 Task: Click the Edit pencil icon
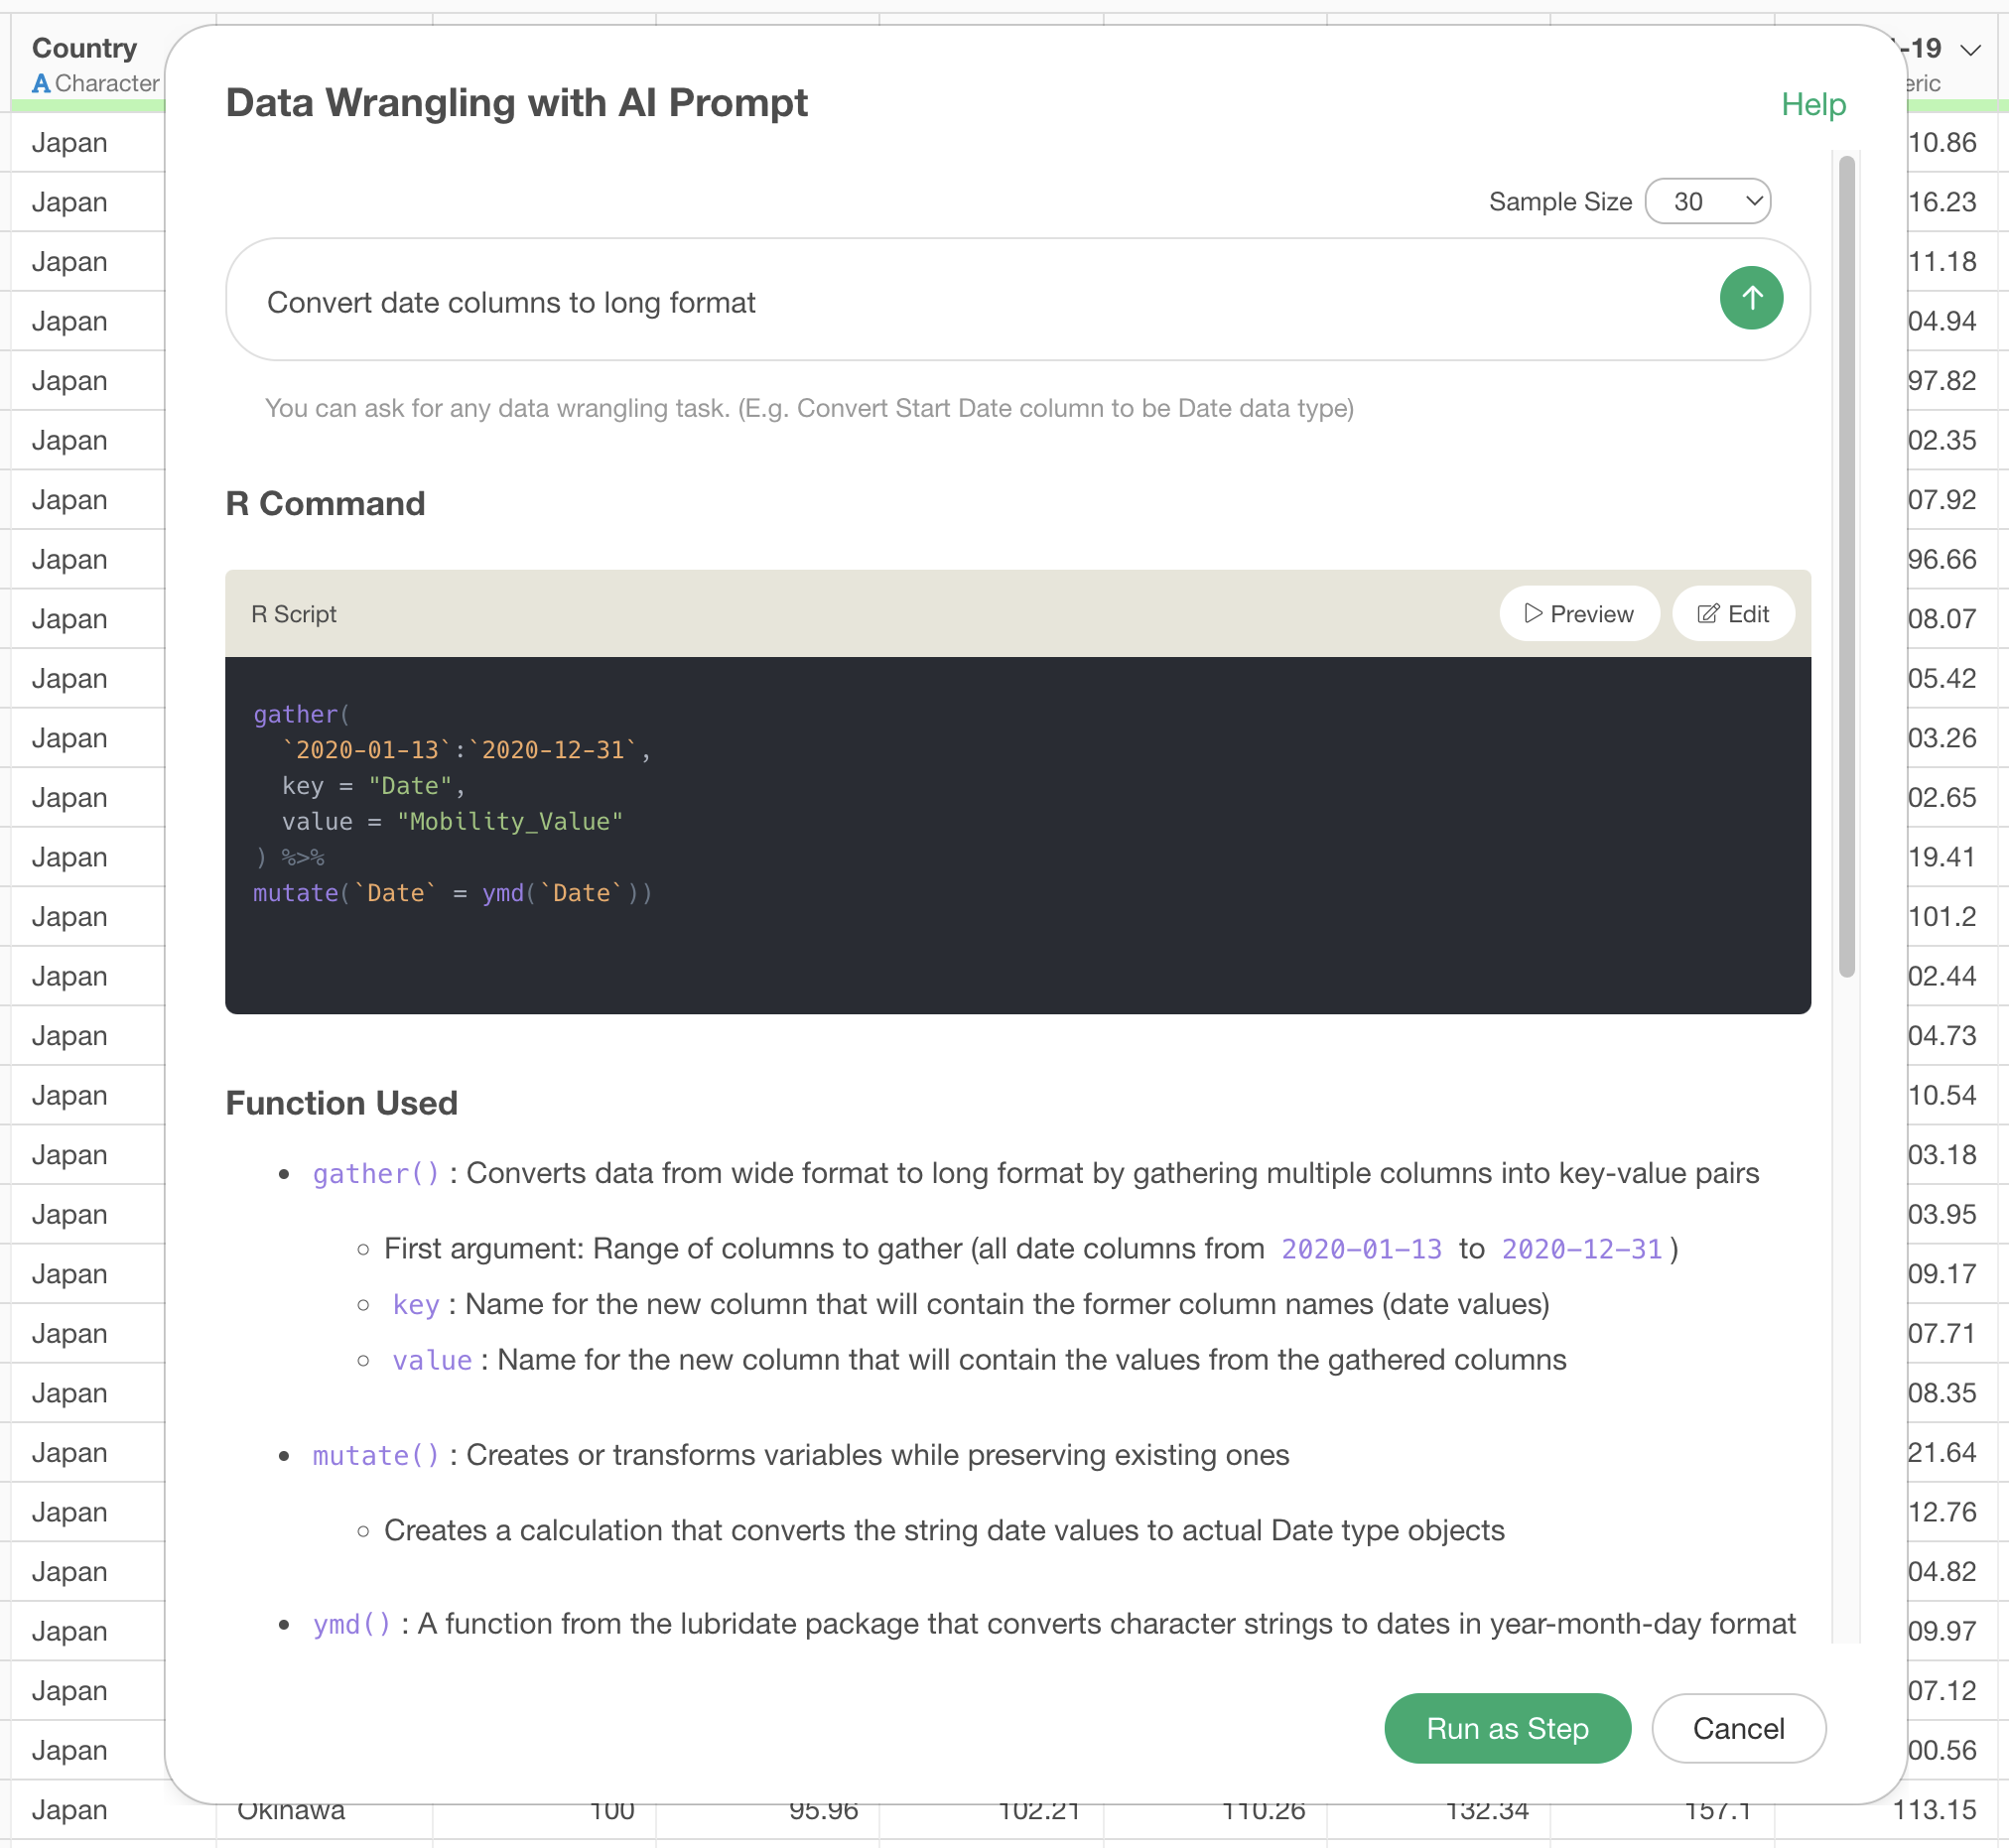(x=1707, y=613)
